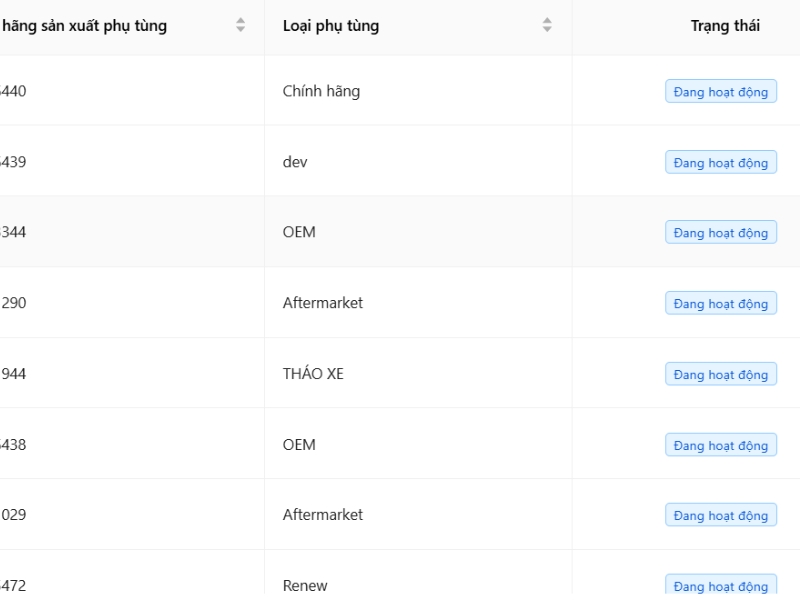This screenshot has height=600, width=800.
Task: Click status badge for the OEM row ending 438
Action: click(721, 445)
